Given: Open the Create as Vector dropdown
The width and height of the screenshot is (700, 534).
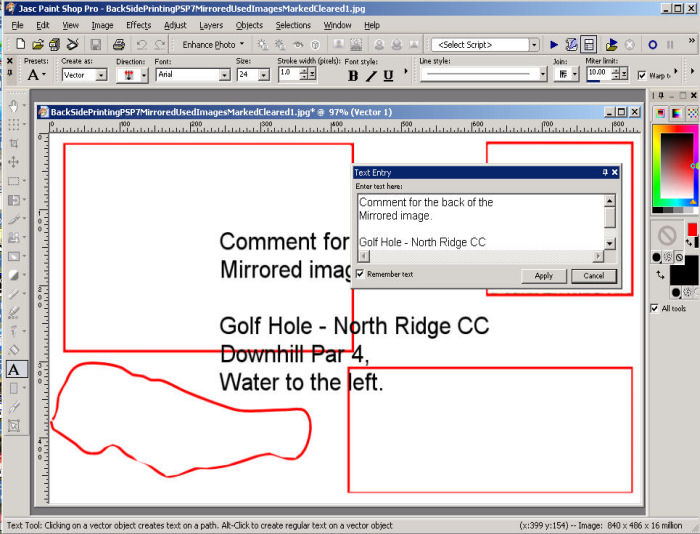Looking at the screenshot, I should [101, 75].
